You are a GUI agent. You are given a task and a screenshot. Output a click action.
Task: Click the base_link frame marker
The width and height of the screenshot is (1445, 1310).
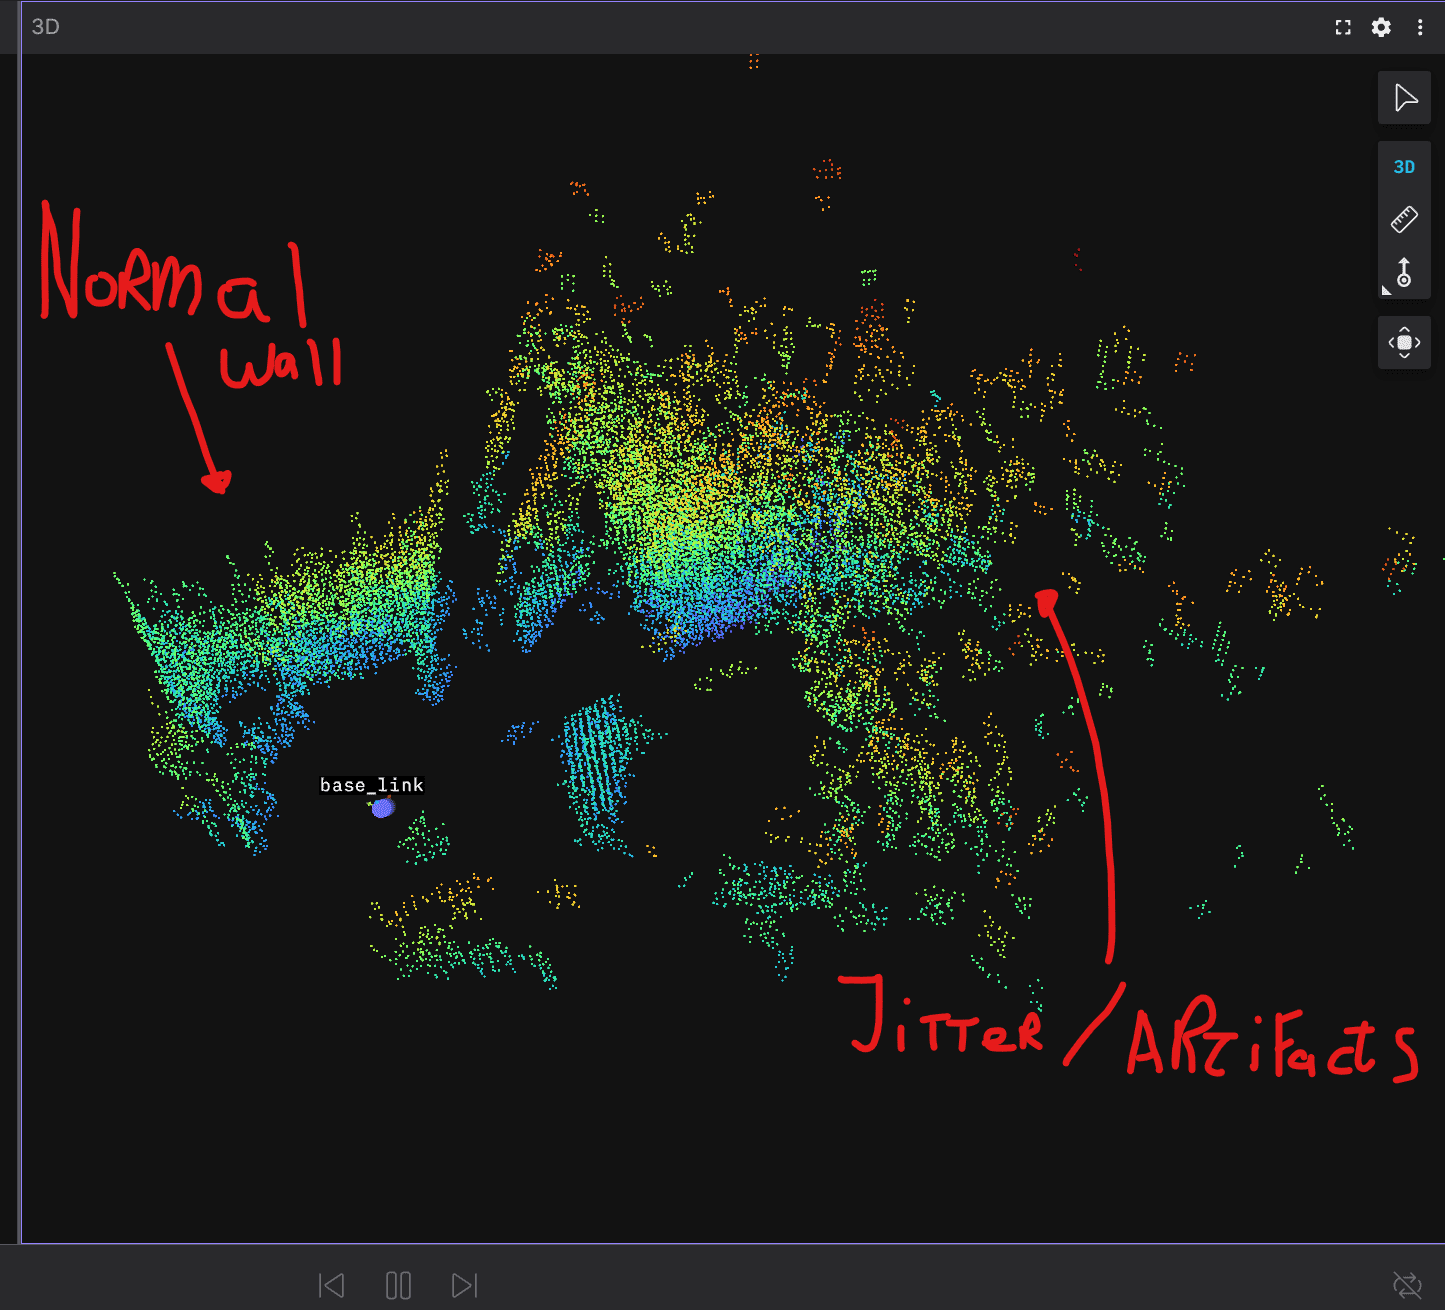371,785
